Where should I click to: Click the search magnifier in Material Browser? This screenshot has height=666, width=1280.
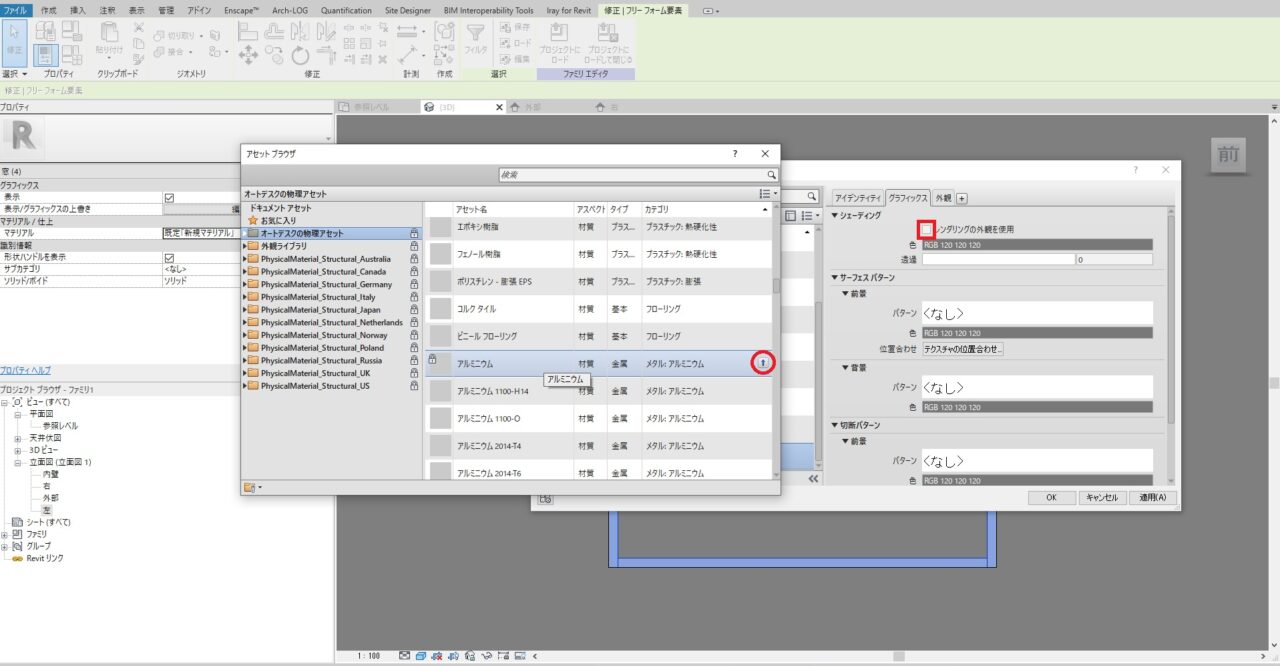pyautogui.click(x=812, y=196)
